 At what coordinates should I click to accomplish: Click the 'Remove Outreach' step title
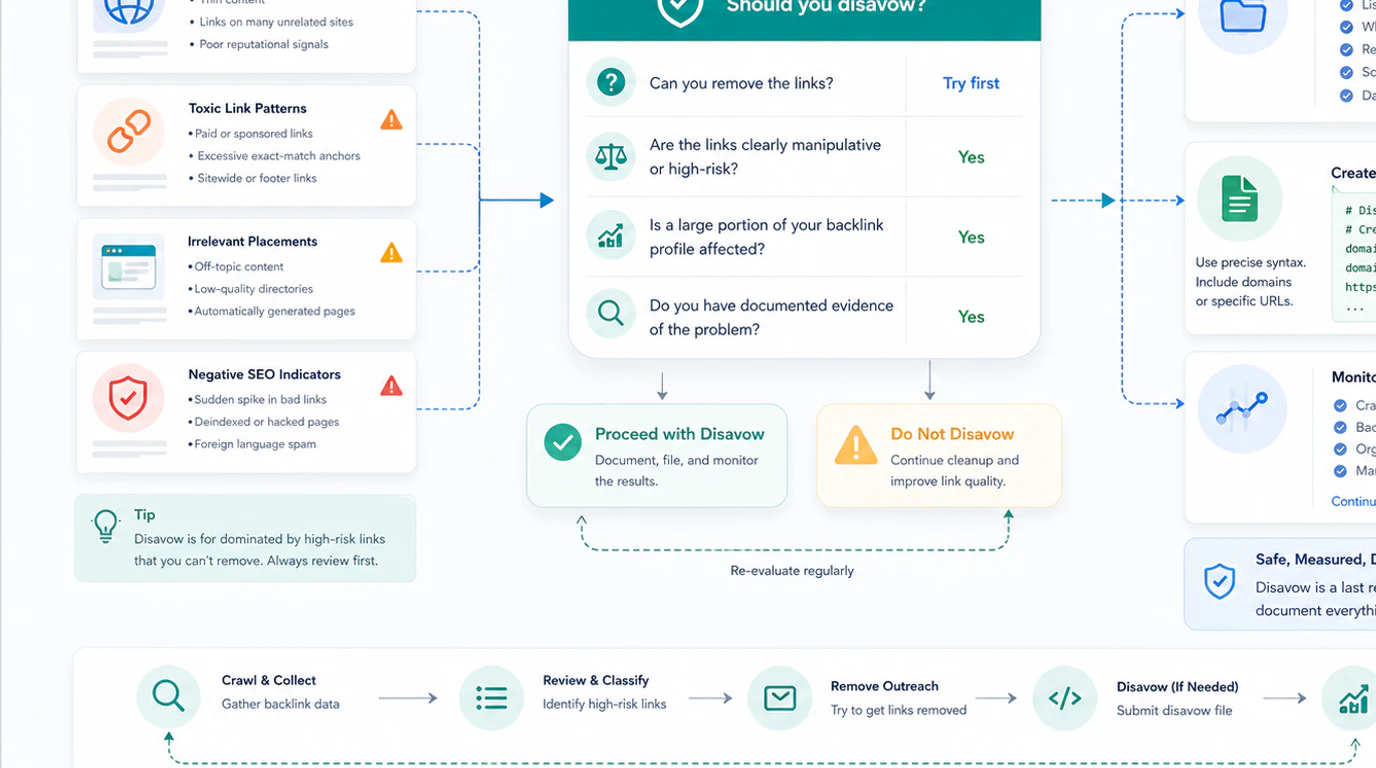(884, 686)
